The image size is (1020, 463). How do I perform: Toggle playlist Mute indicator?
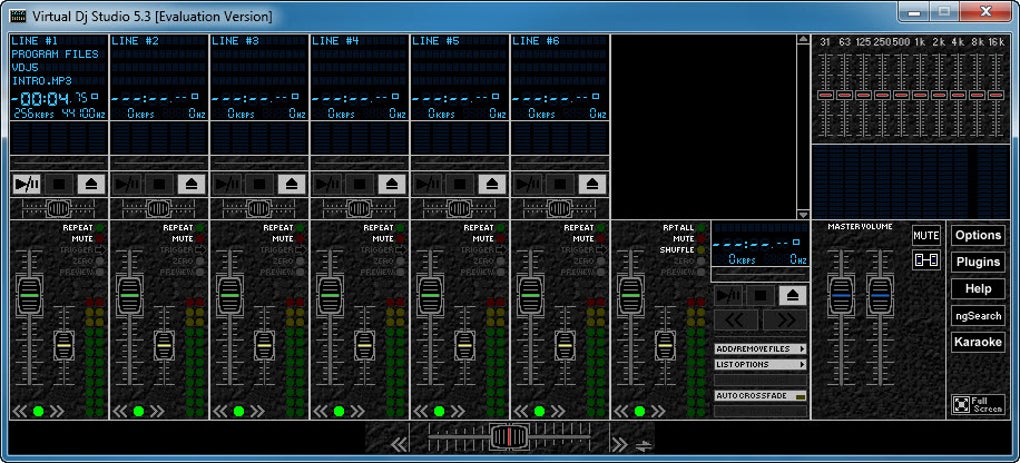[701, 239]
